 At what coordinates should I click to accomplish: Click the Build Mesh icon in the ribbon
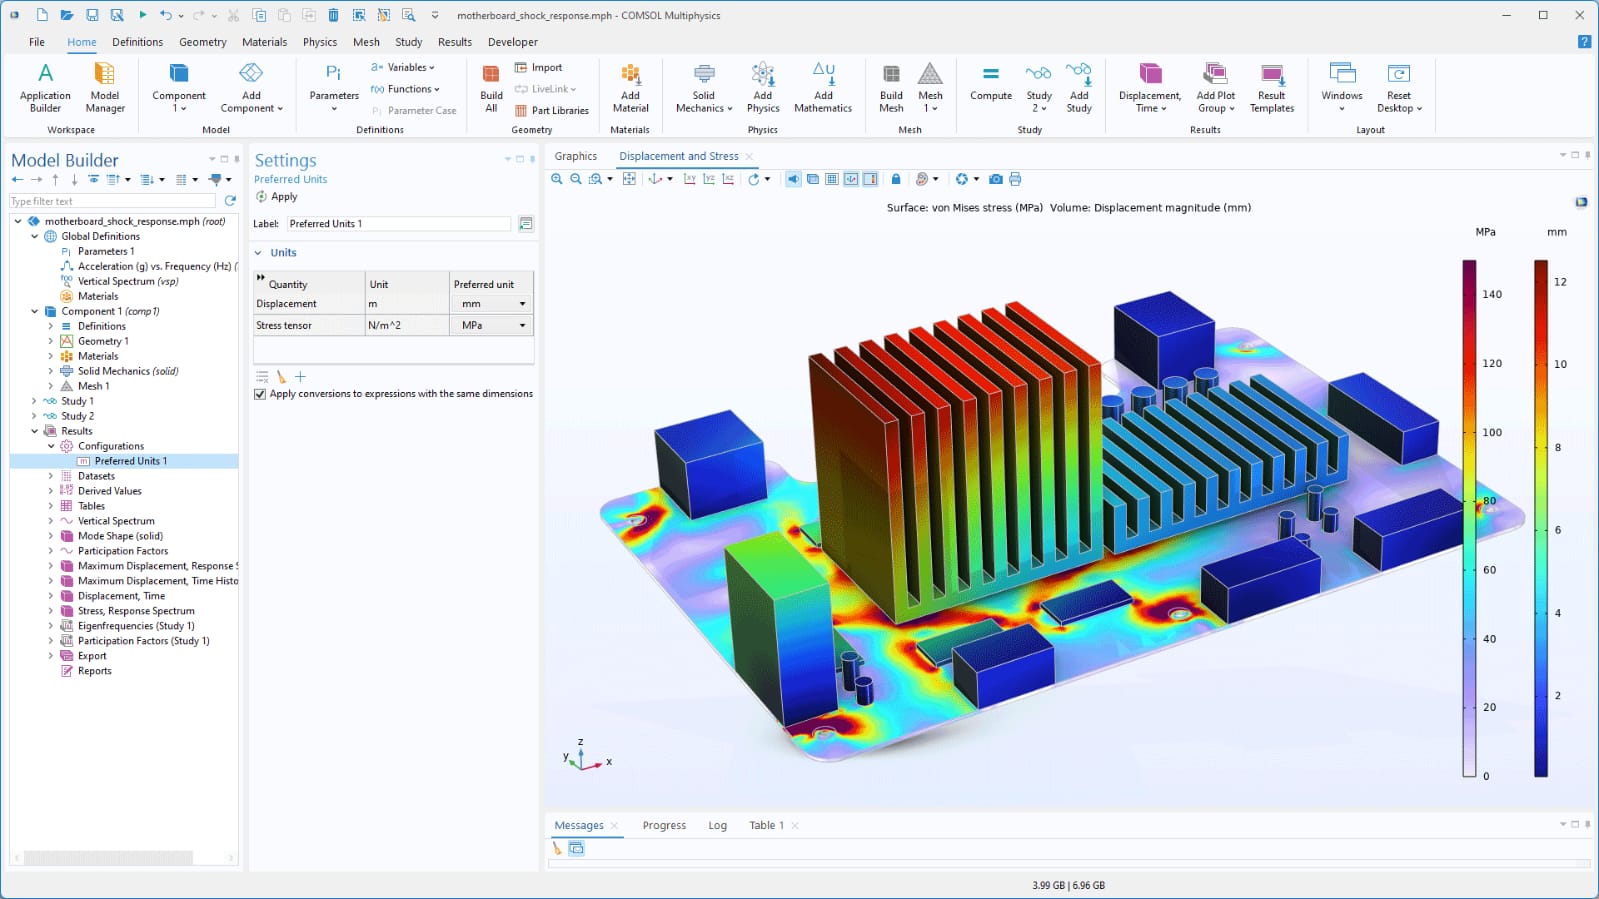(x=891, y=75)
